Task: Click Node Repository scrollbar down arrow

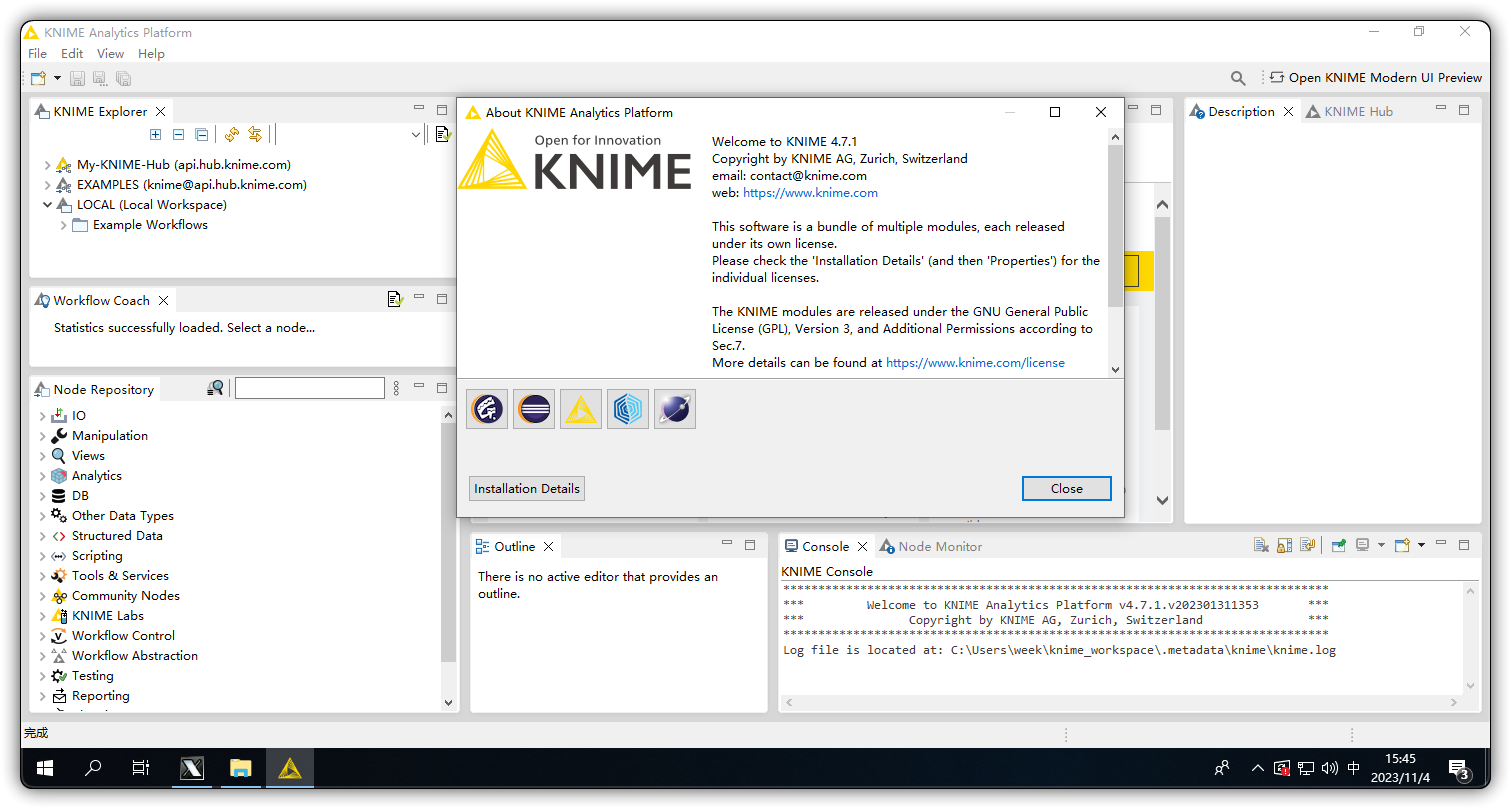Action: (x=448, y=703)
